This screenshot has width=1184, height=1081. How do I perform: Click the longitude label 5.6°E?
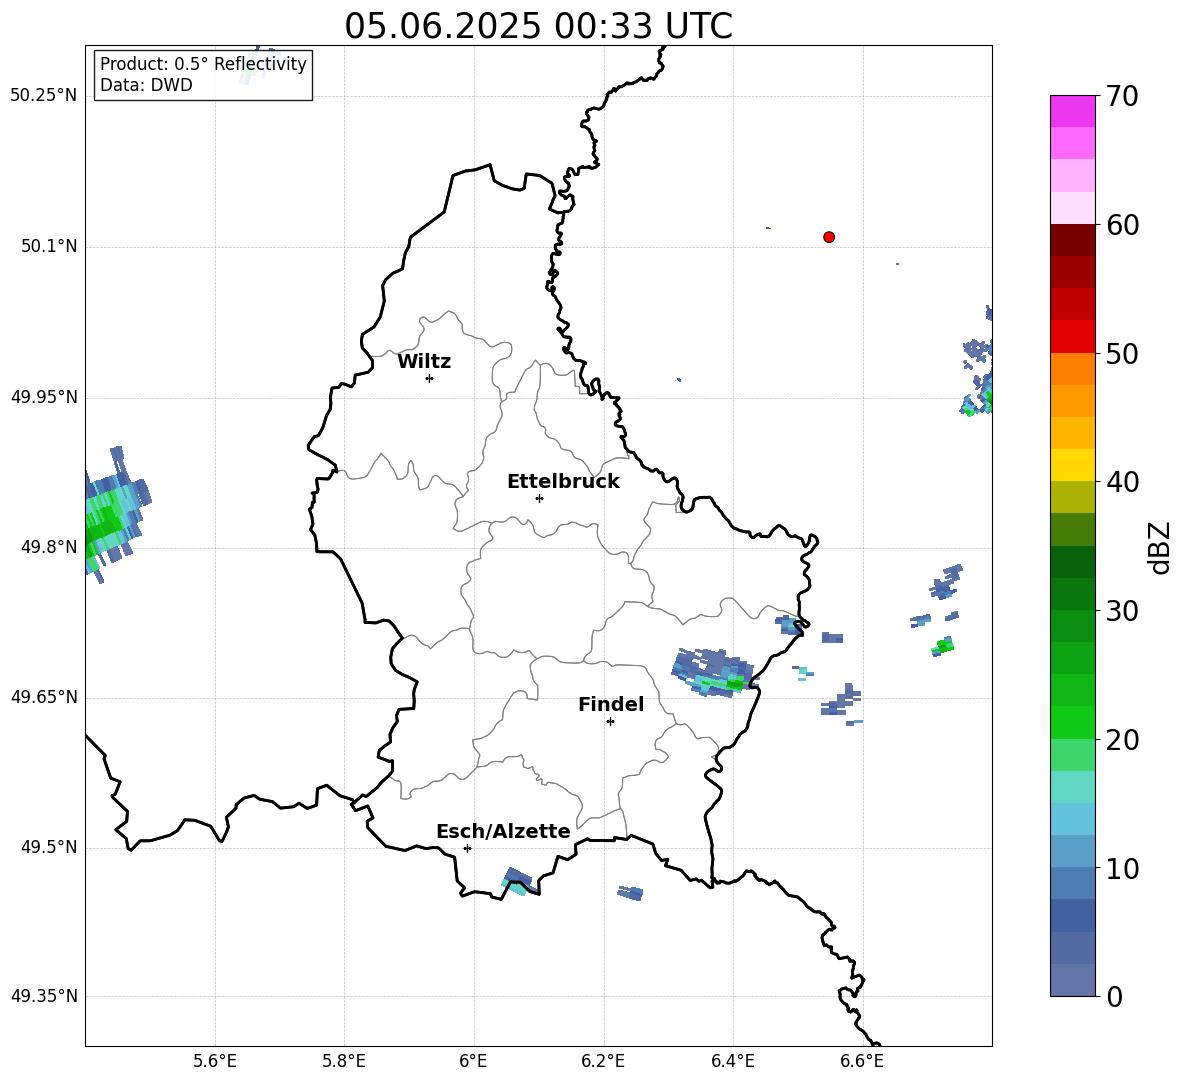(215, 1061)
